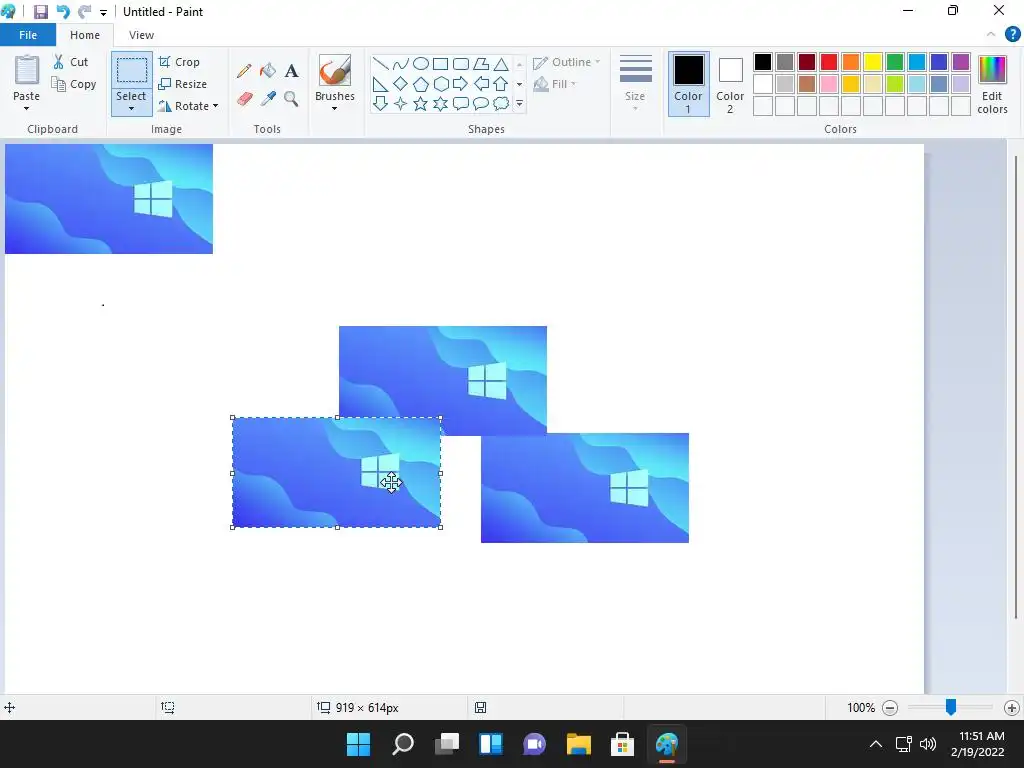This screenshot has height=768, width=1024.
Task: Select the Pencil tool
Action: tap(244, 71)
